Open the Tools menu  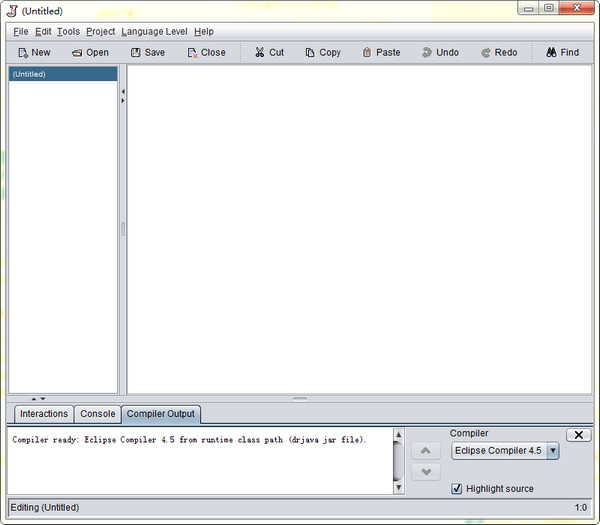click(68, 32)
